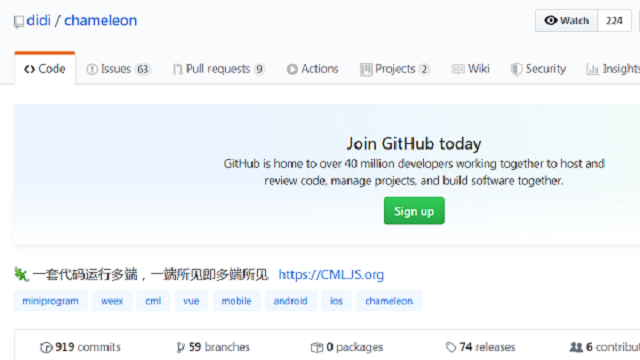The width and height of the screenshot is (640, 360).
Task: Click the Join GitHub today heading
Action: (x=414, y=144)
